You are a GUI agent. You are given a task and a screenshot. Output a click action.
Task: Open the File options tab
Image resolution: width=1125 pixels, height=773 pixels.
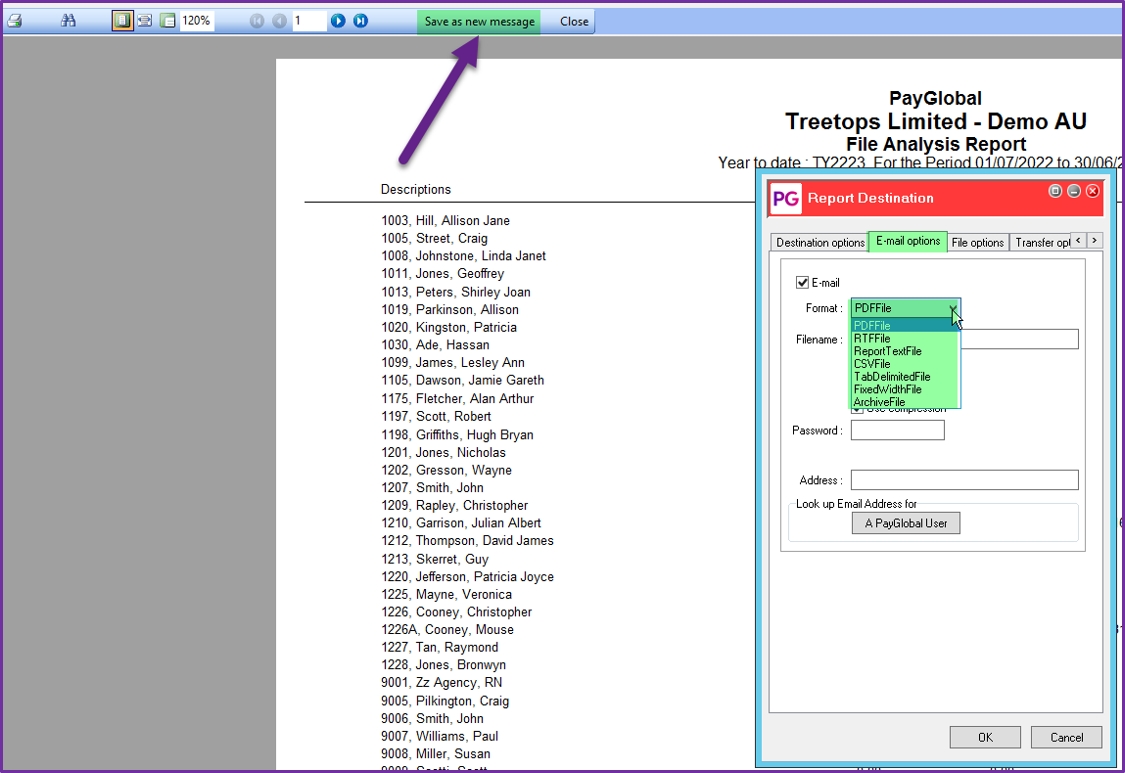[977, 243]
